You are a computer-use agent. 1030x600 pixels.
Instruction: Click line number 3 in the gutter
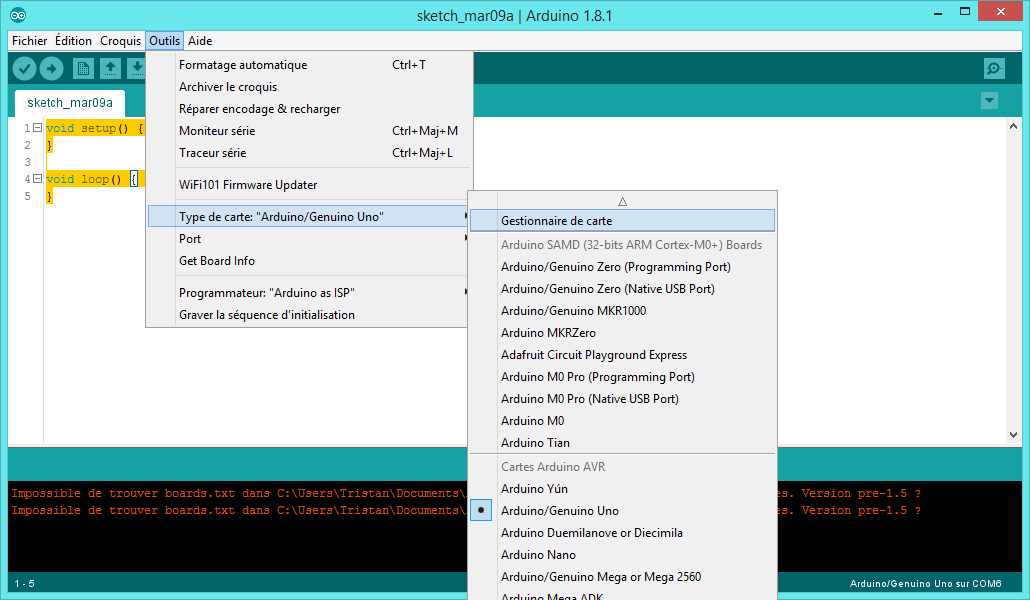[28, 162]
